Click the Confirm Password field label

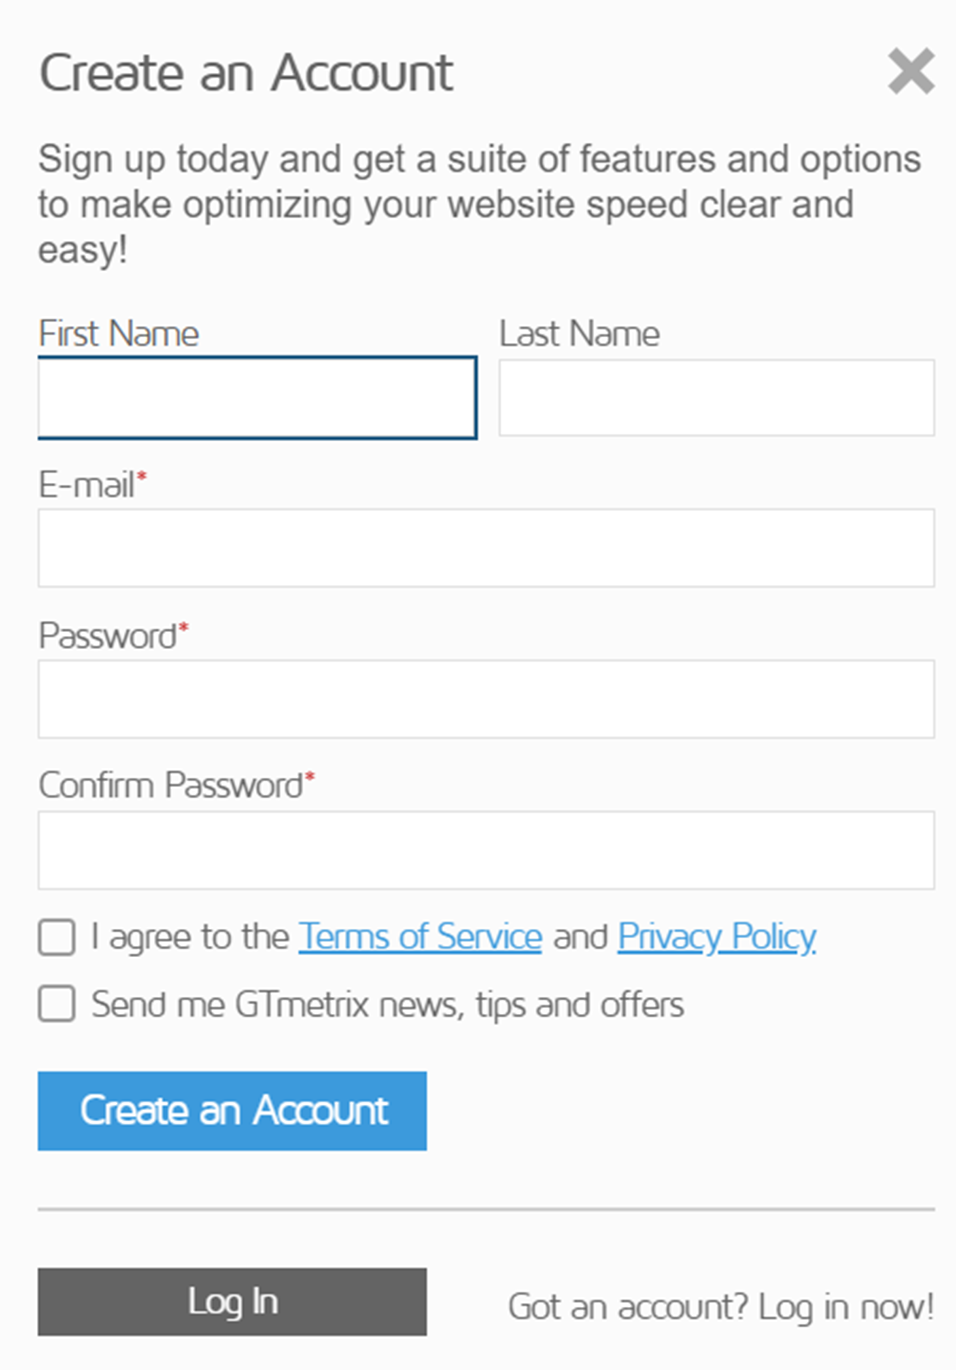[171, 786]
